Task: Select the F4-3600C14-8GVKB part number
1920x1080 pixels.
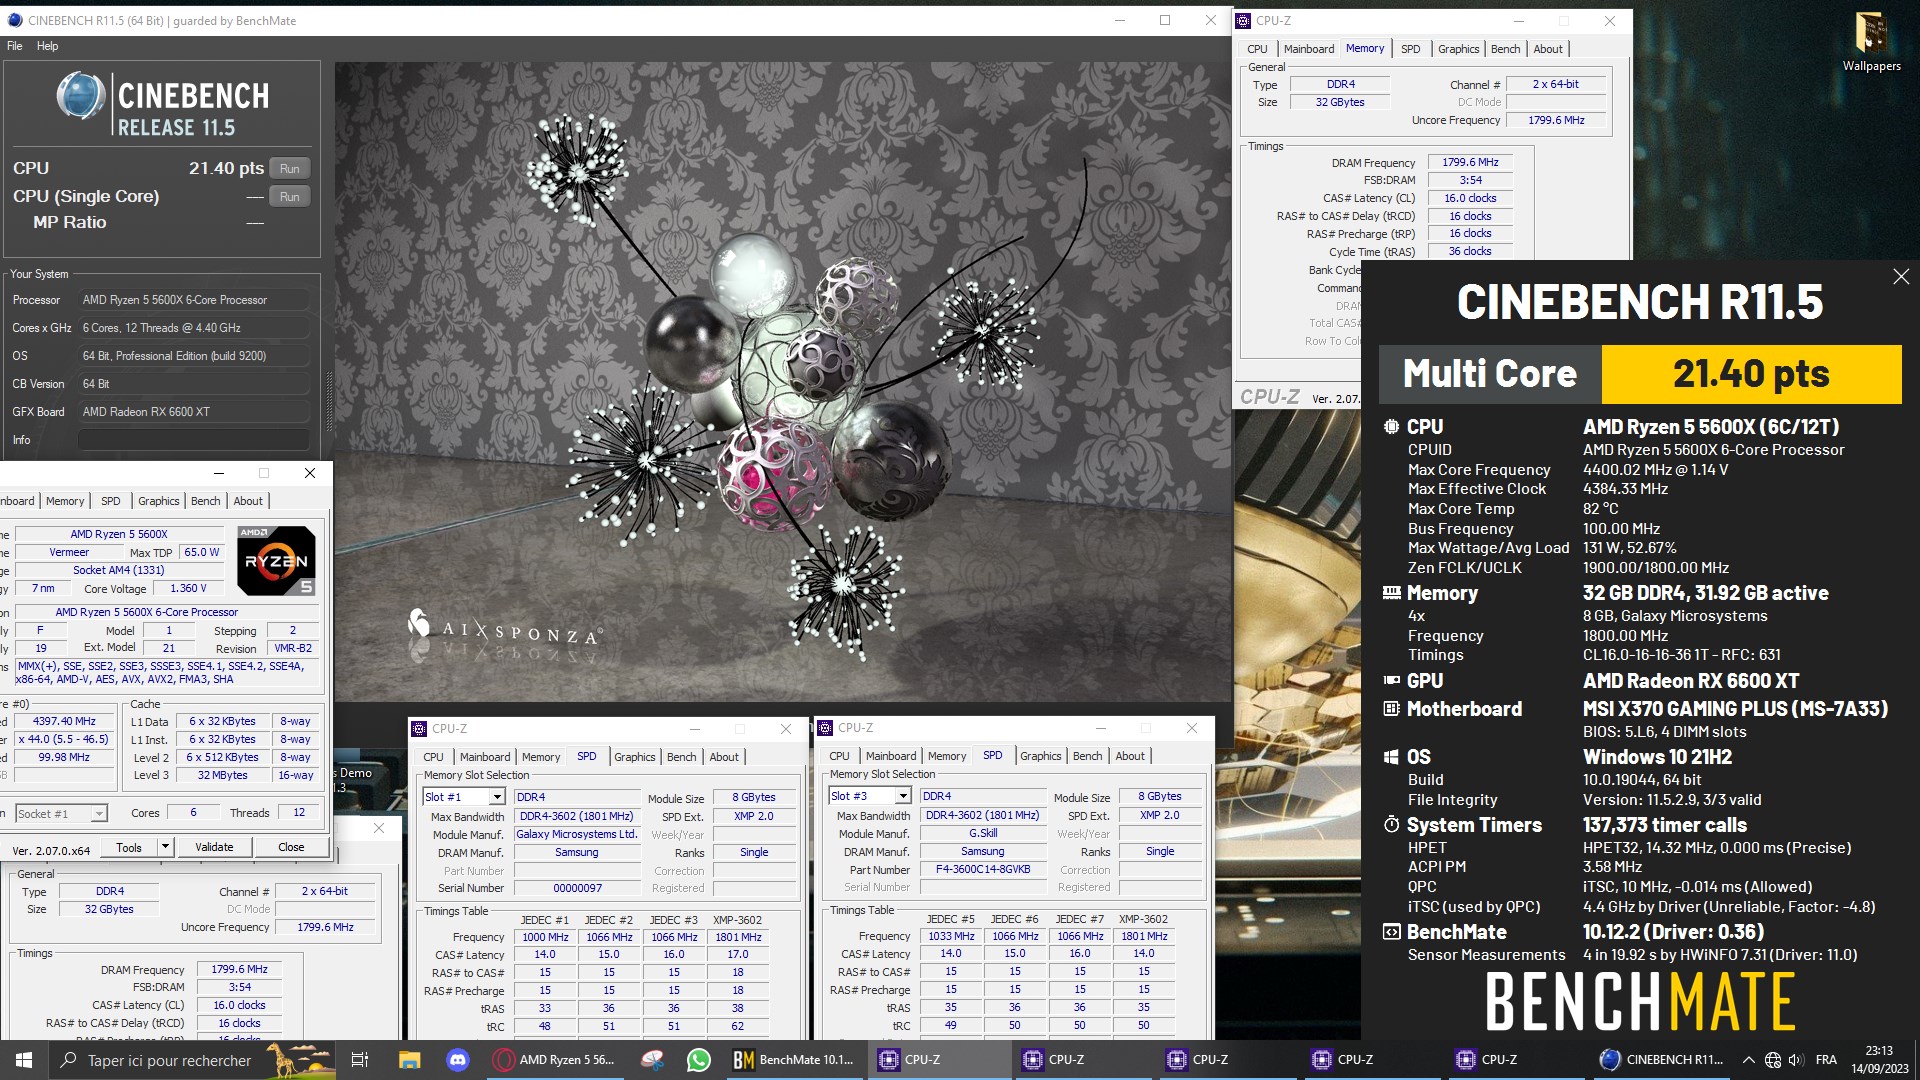Action: [x=982, y=870]
